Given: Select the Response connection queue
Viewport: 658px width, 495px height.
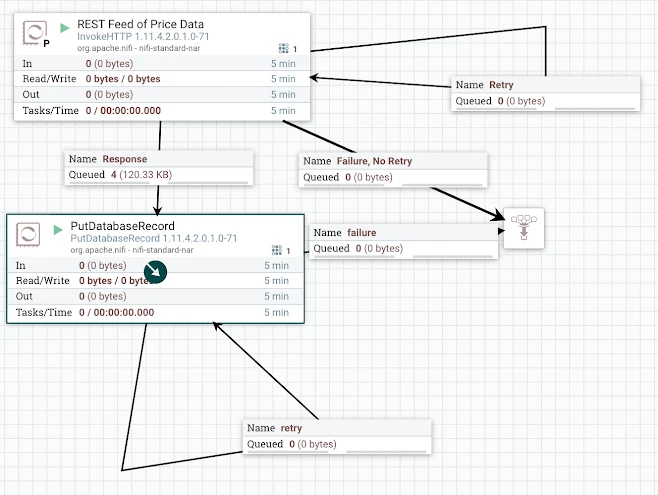Looking at the screenshot, I should [x=159, y=167].
